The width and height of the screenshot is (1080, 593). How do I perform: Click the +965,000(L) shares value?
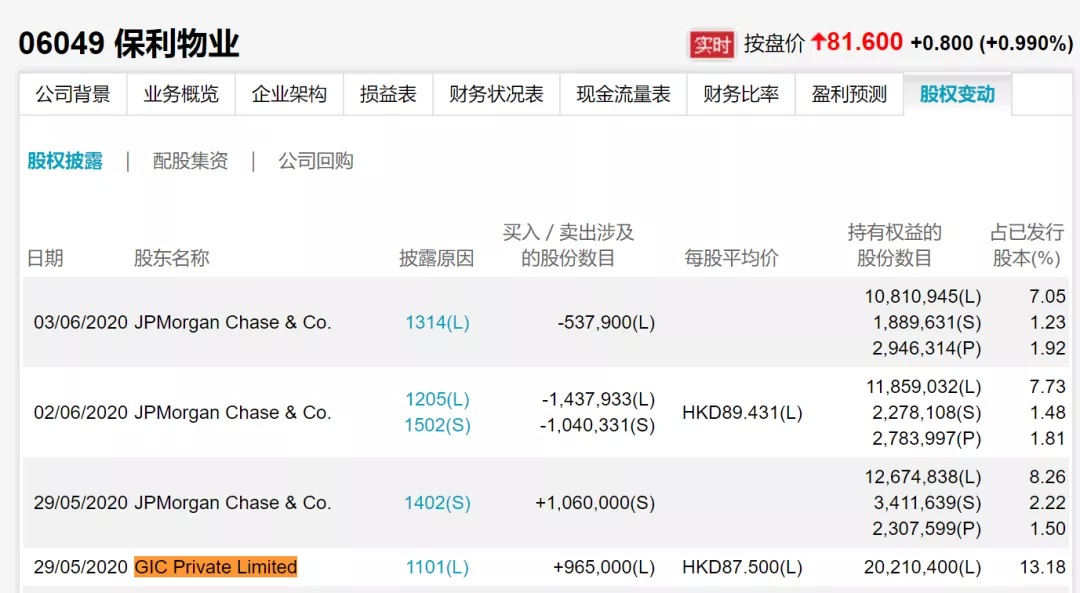click(x=604, y=567)
